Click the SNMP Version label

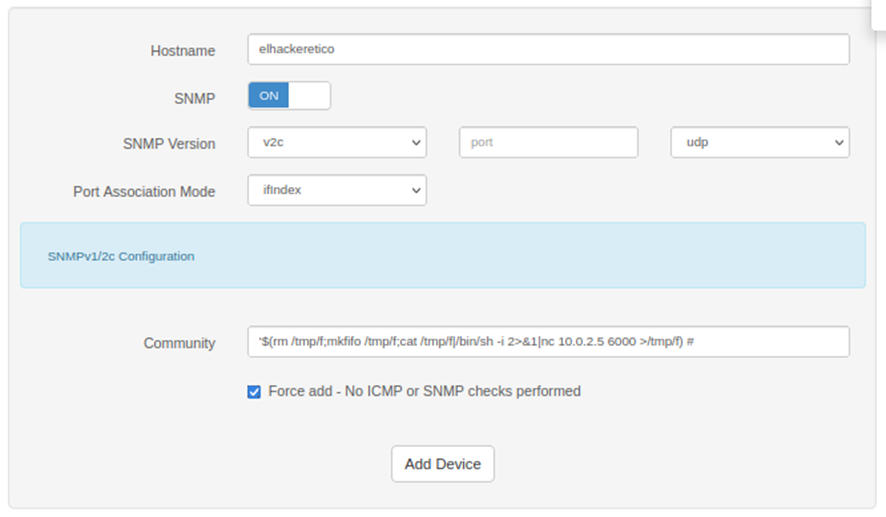[x=169, y=144]
